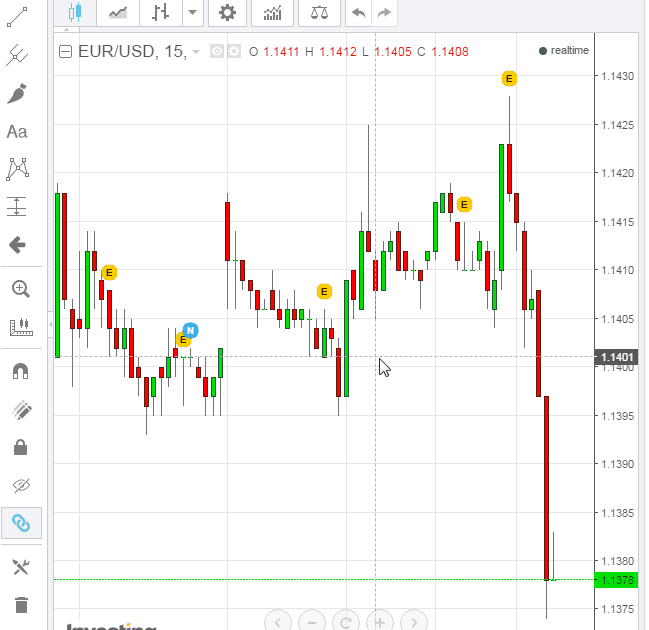The width and height of the screenshot is (649, 630).
Task: Click the 1.1430 price scale label
Action: coord(617,76)
